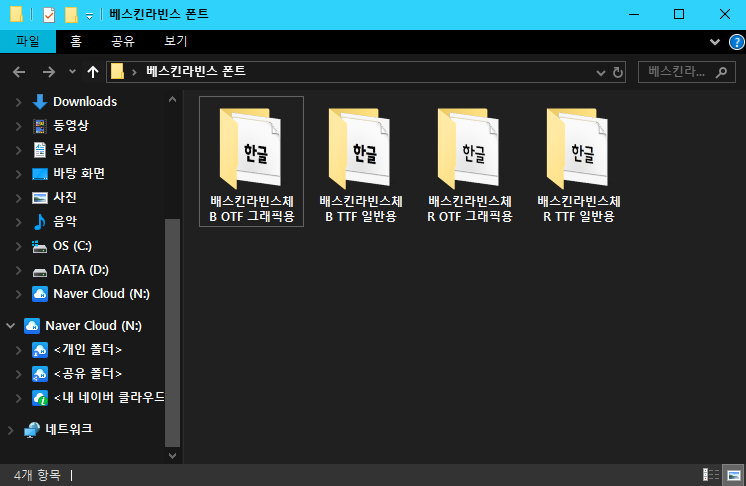Click the navigation pane scrollbar thumb
Image resolution: width=746 pixels, height=486 pixels.
pos(172,333)
